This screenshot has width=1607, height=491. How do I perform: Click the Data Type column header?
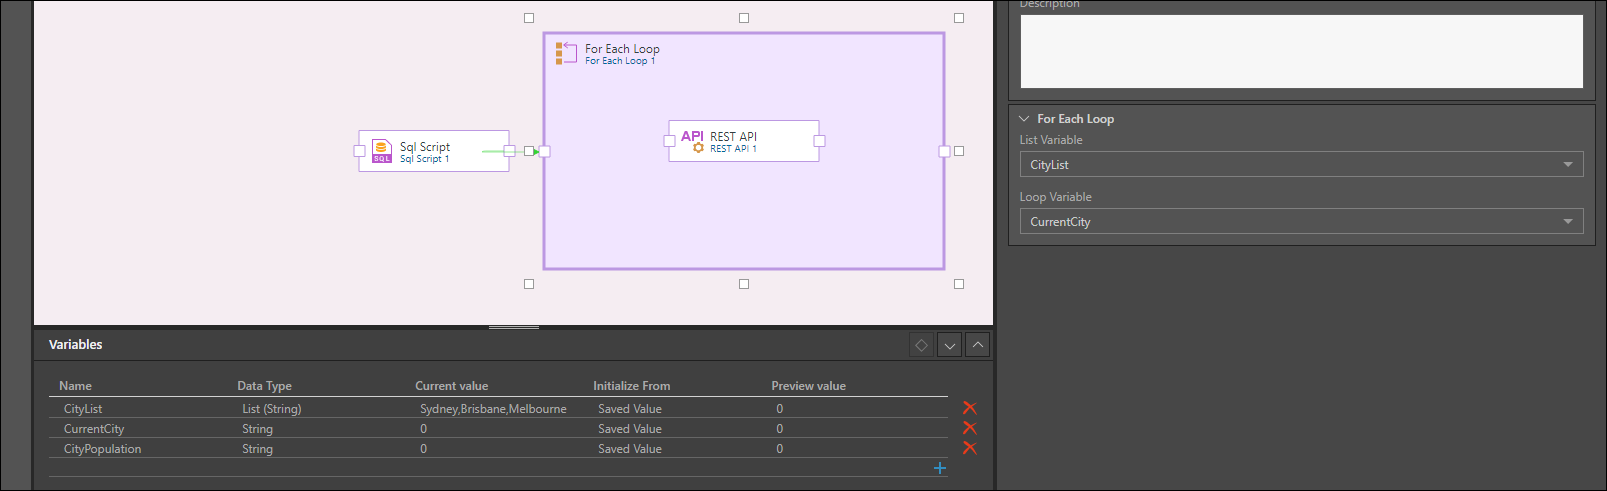(x=264, y=386)
